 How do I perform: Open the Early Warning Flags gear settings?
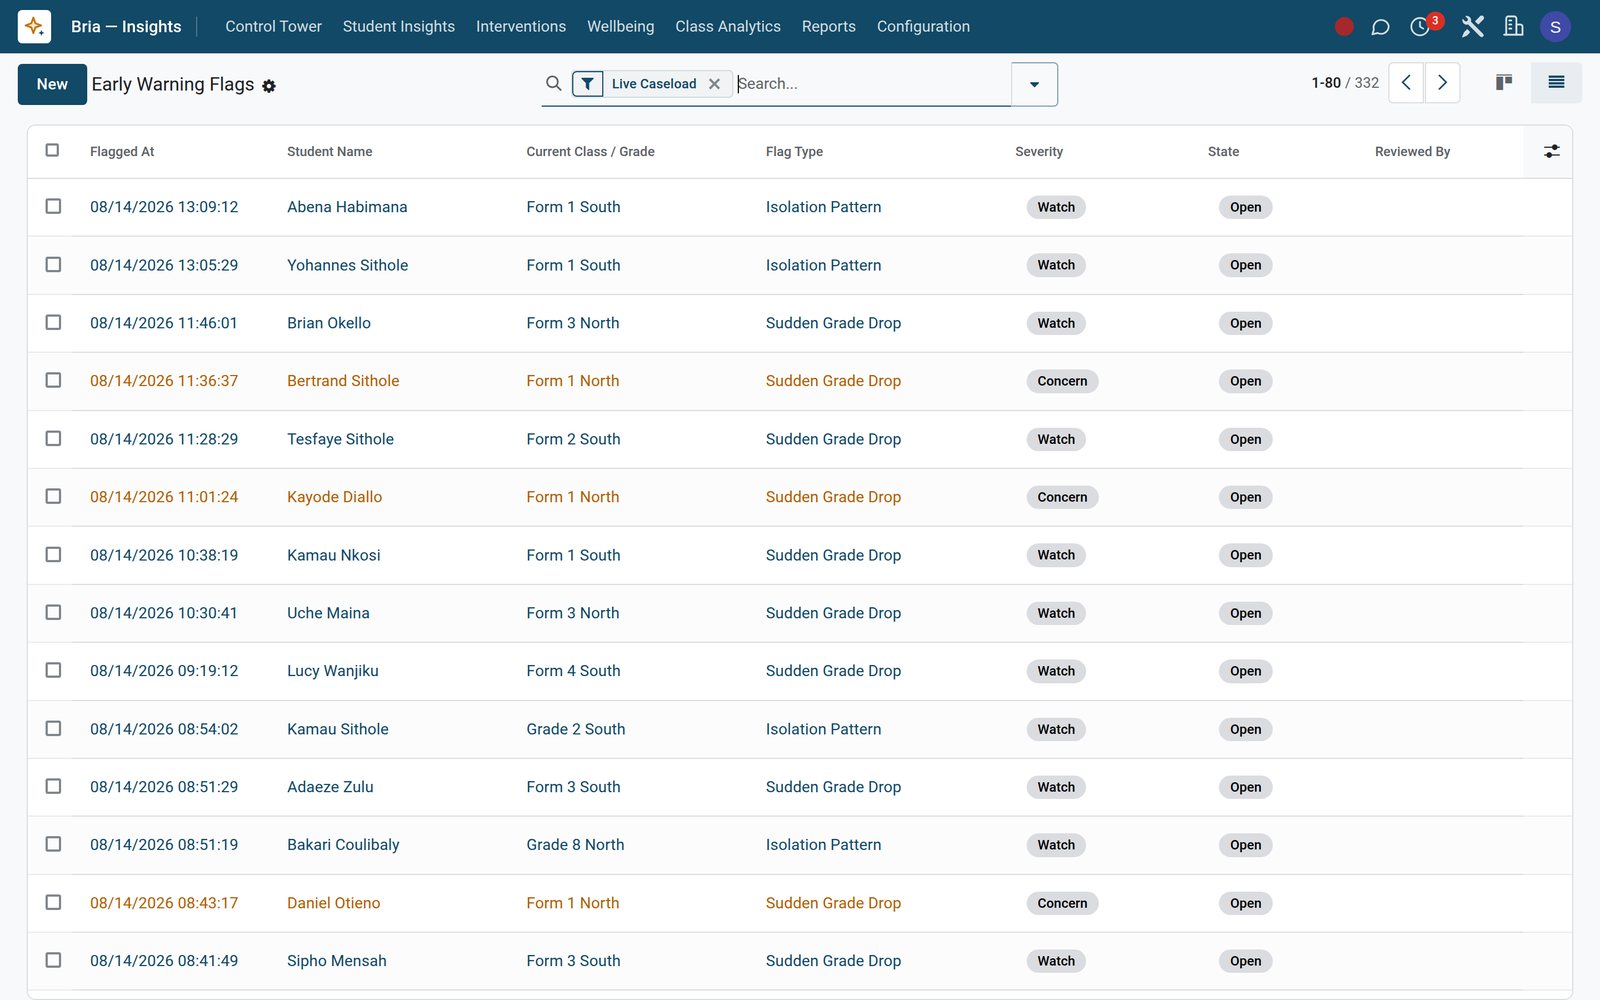point(269,86)
